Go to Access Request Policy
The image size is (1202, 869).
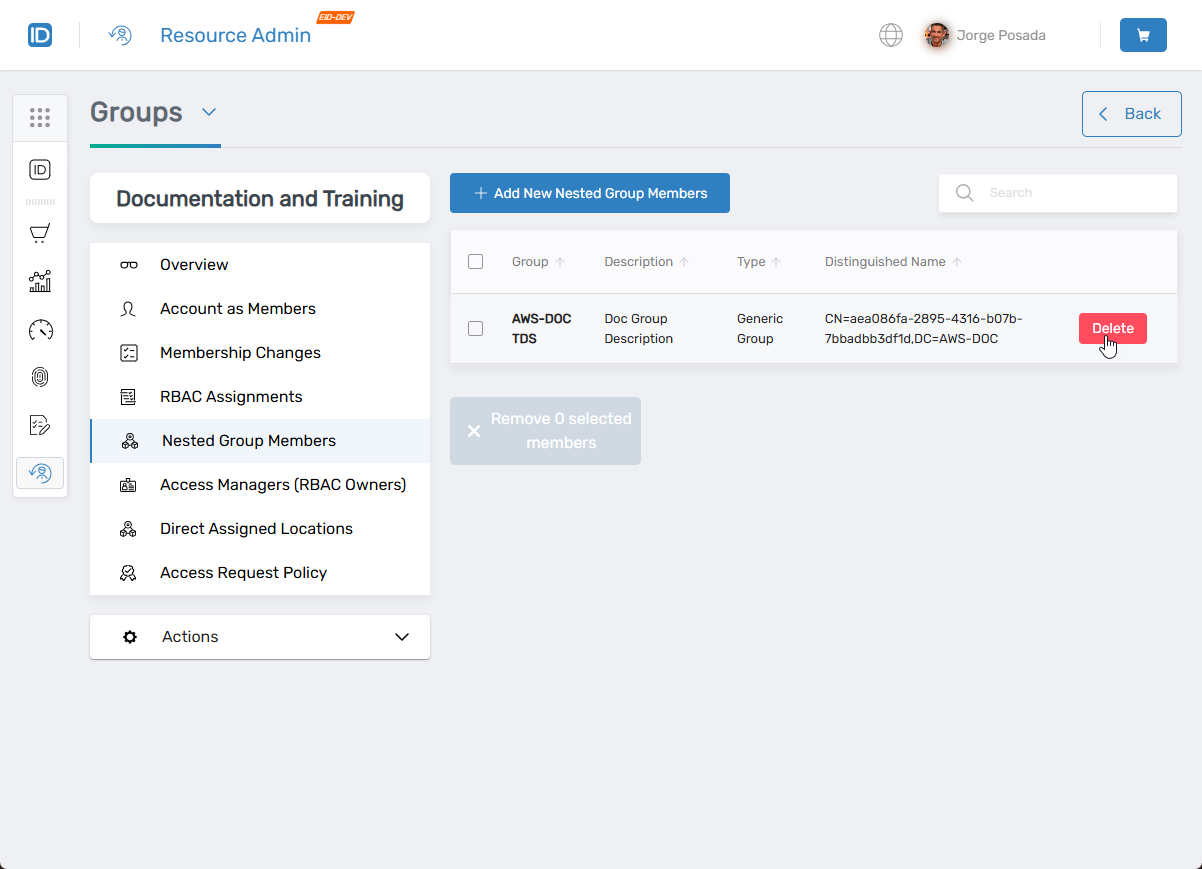243,573
